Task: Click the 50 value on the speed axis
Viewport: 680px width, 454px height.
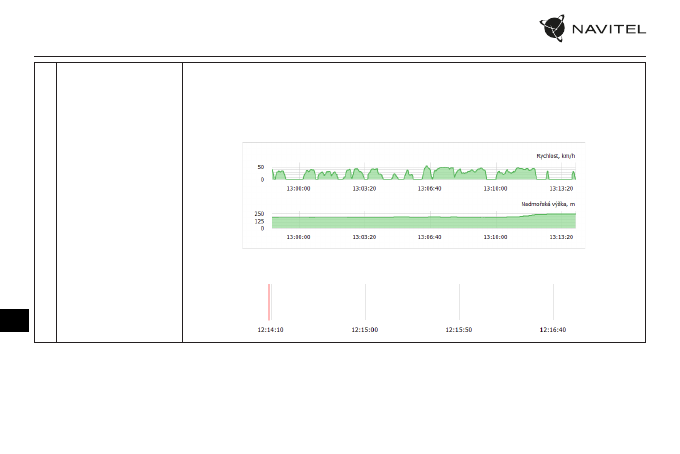Action: point(261,167)
